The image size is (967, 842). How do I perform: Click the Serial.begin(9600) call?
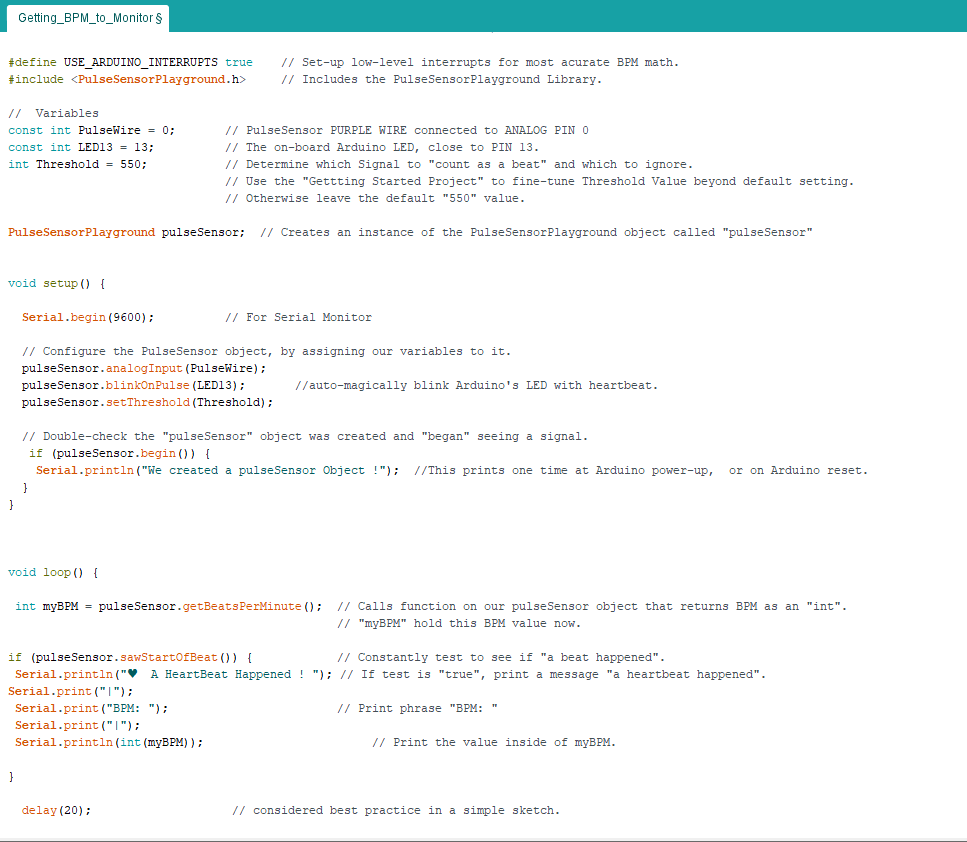pyautogui.click(x=75, y=317)
